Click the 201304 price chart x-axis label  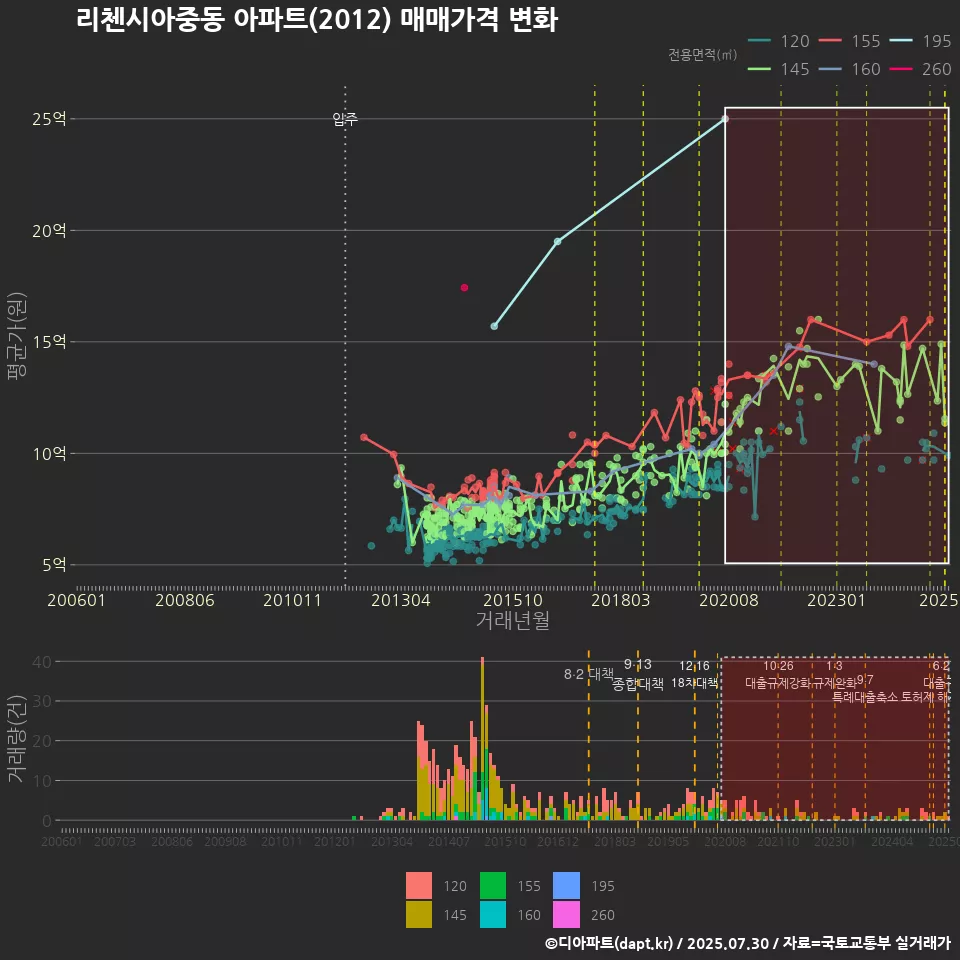(401, 600)
